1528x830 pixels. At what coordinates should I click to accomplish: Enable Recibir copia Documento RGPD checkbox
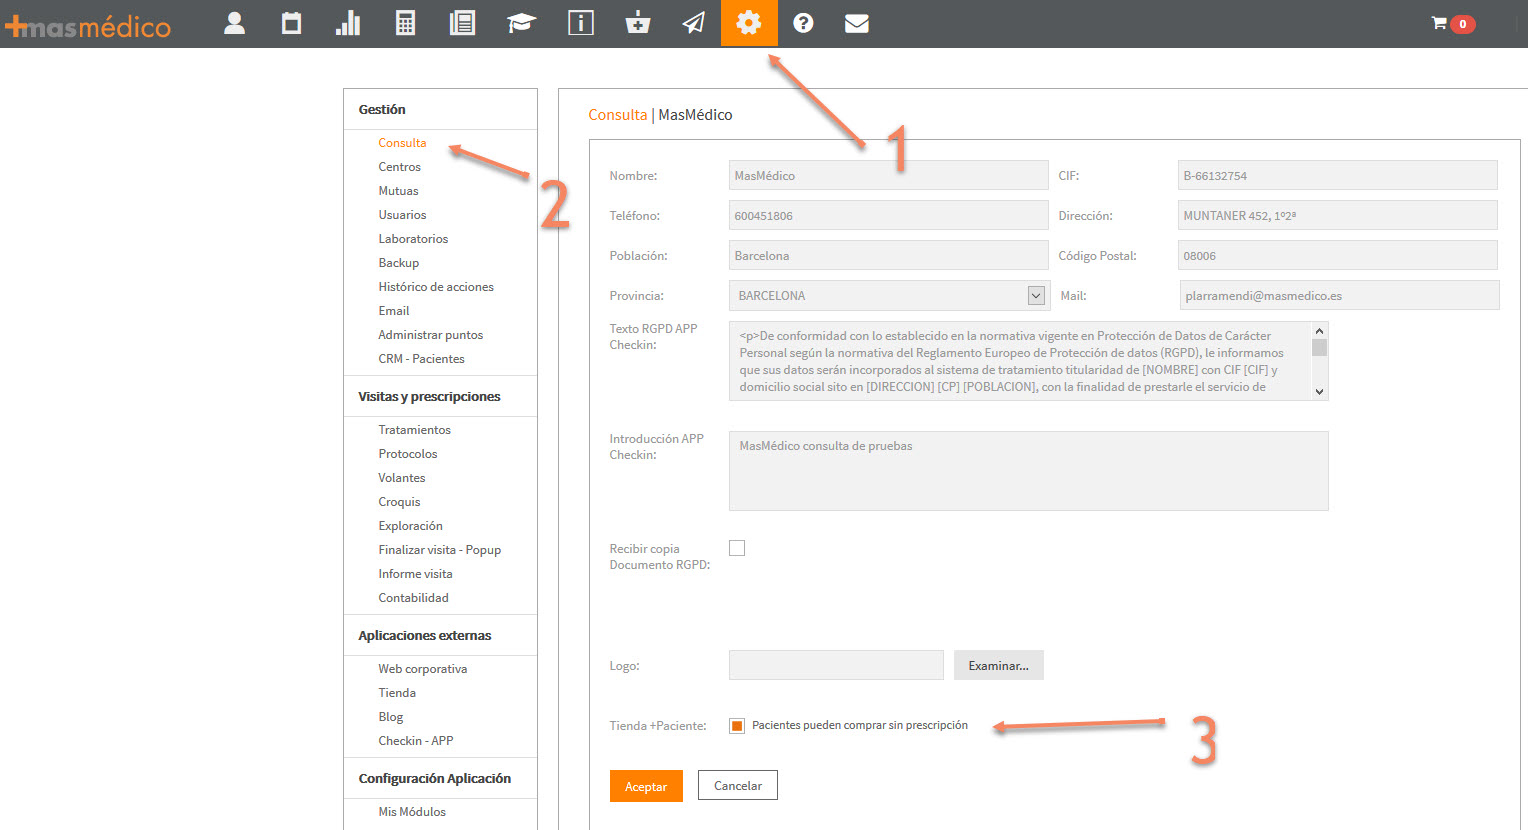tap(737, 548)
